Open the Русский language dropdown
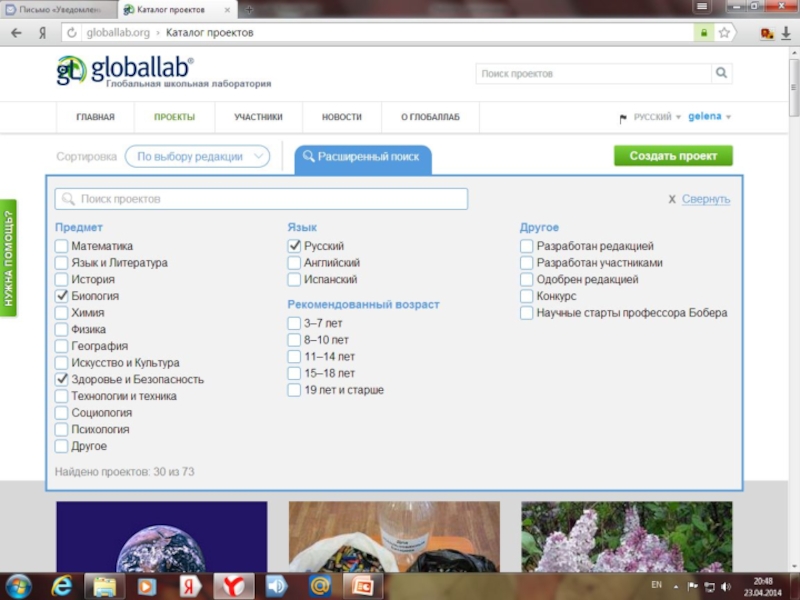This screenshot has width=800, height=600. click(657, 117)
